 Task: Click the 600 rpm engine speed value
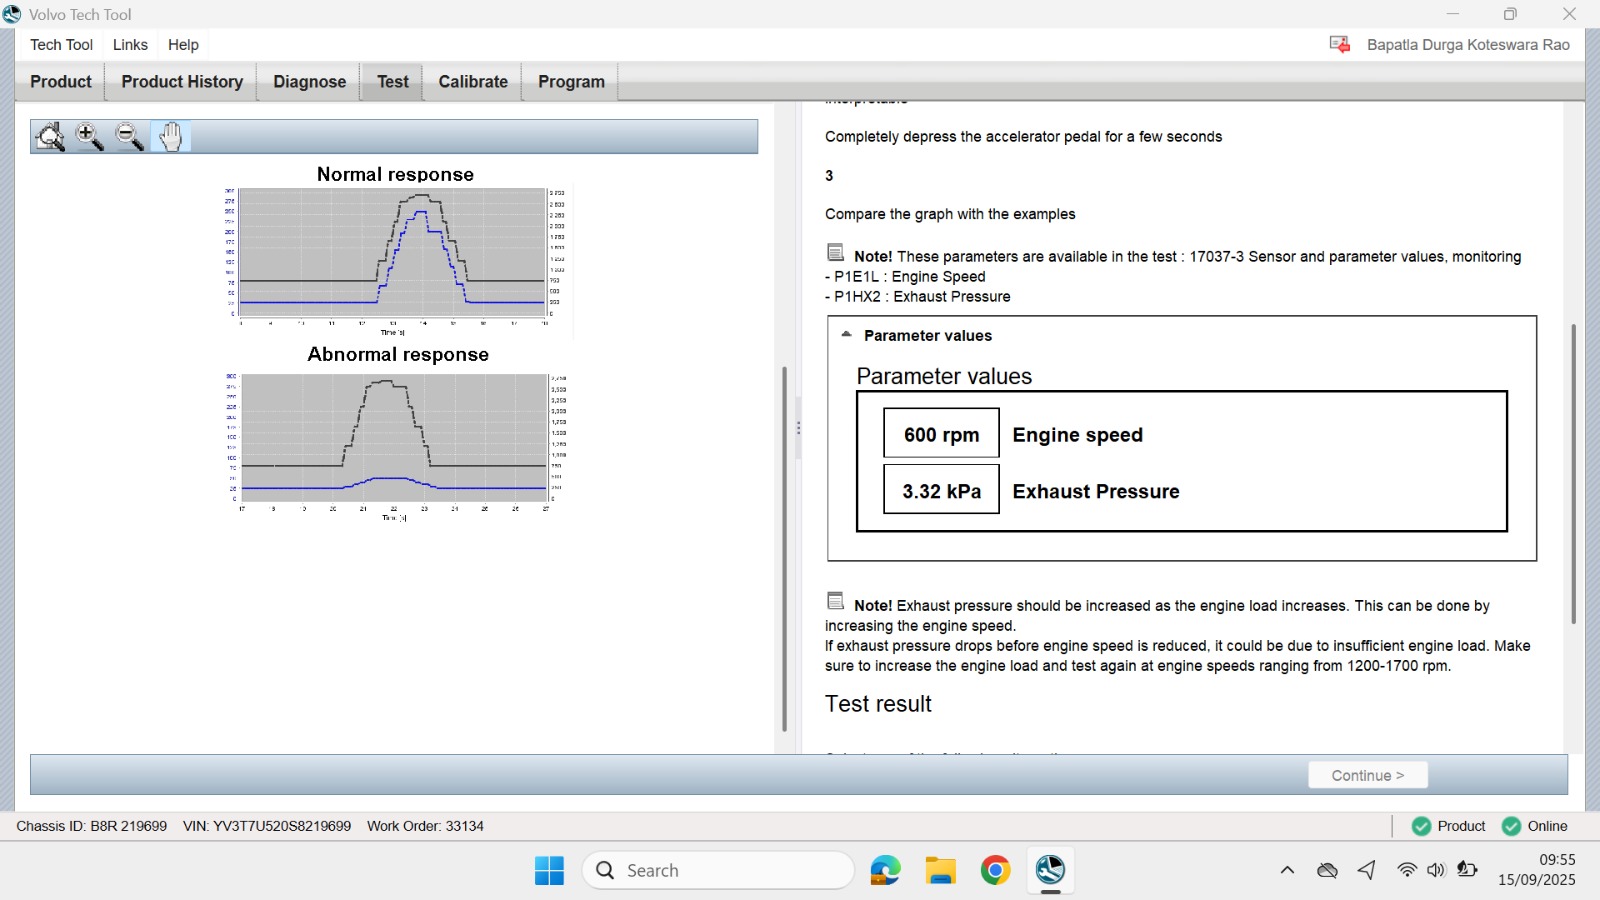point(941,434)
